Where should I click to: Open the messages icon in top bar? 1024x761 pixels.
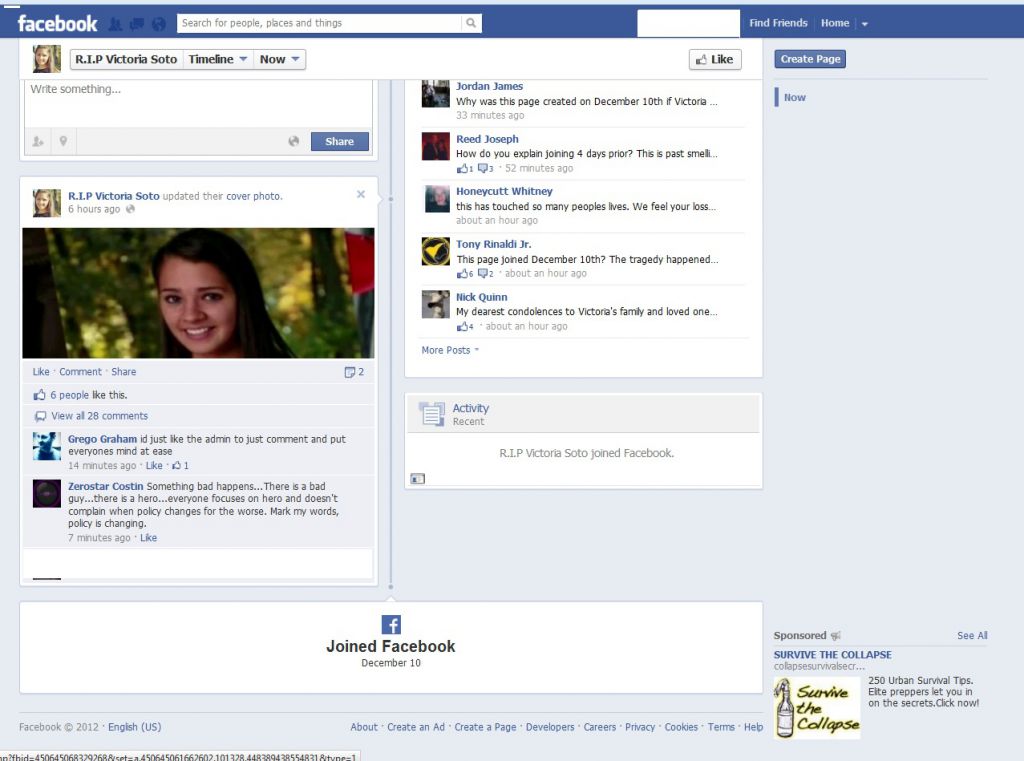pos(137,24)
